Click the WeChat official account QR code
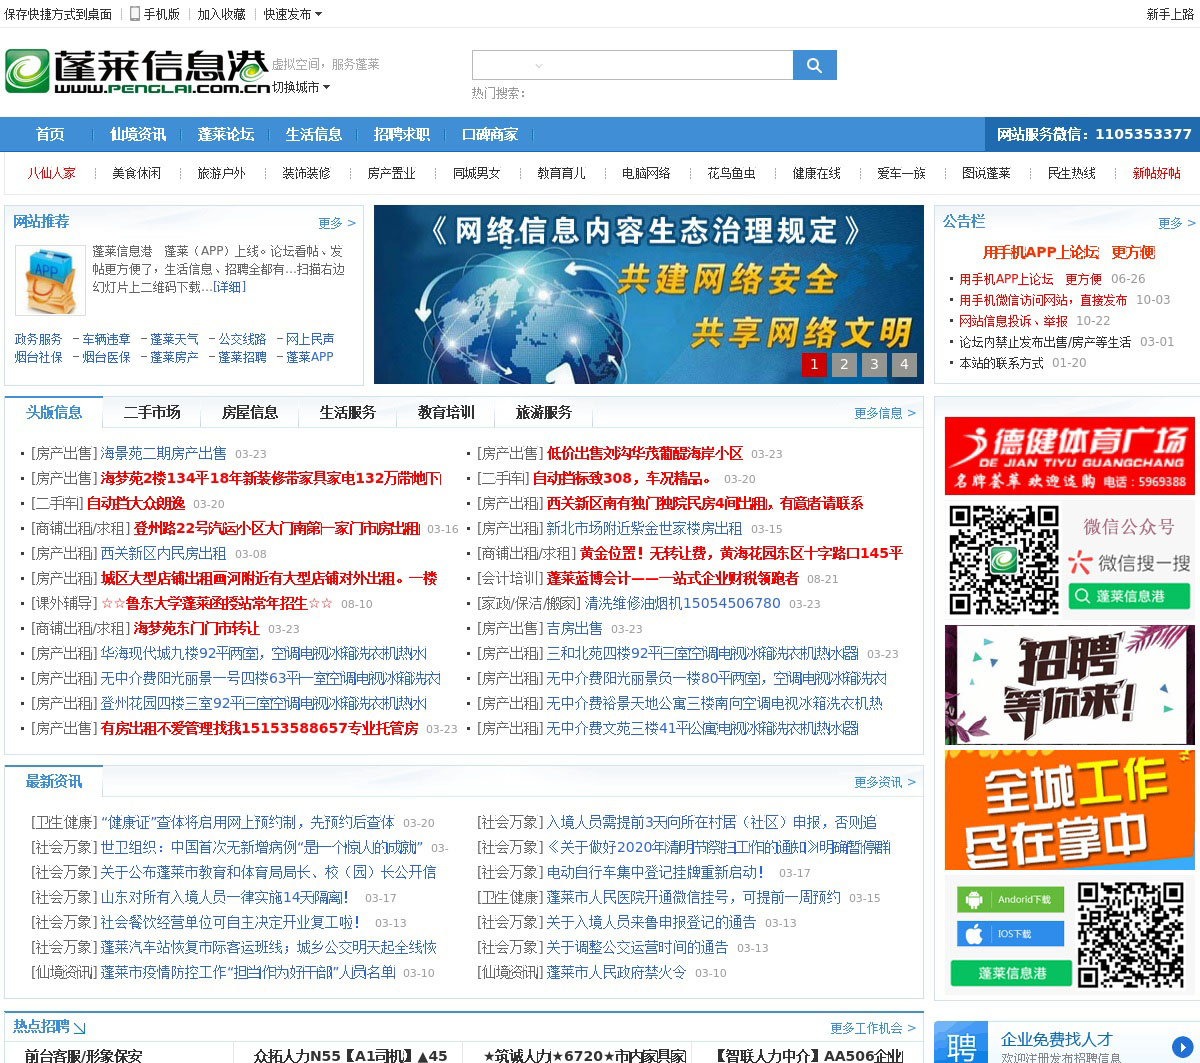1200x1063 pixels. 1003,560
